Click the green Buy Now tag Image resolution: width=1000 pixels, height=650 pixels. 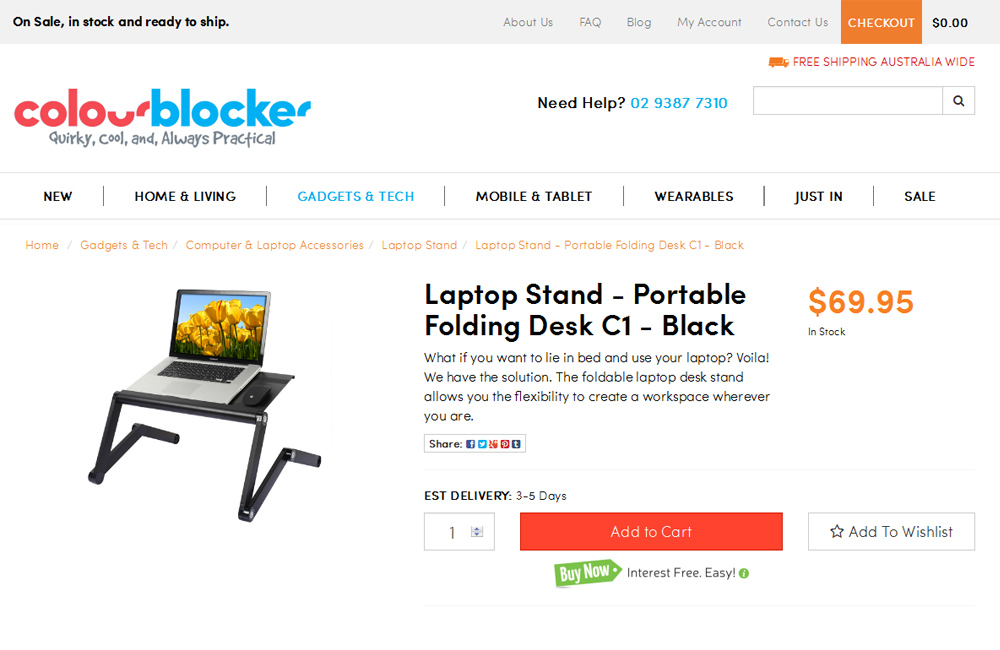587,572
